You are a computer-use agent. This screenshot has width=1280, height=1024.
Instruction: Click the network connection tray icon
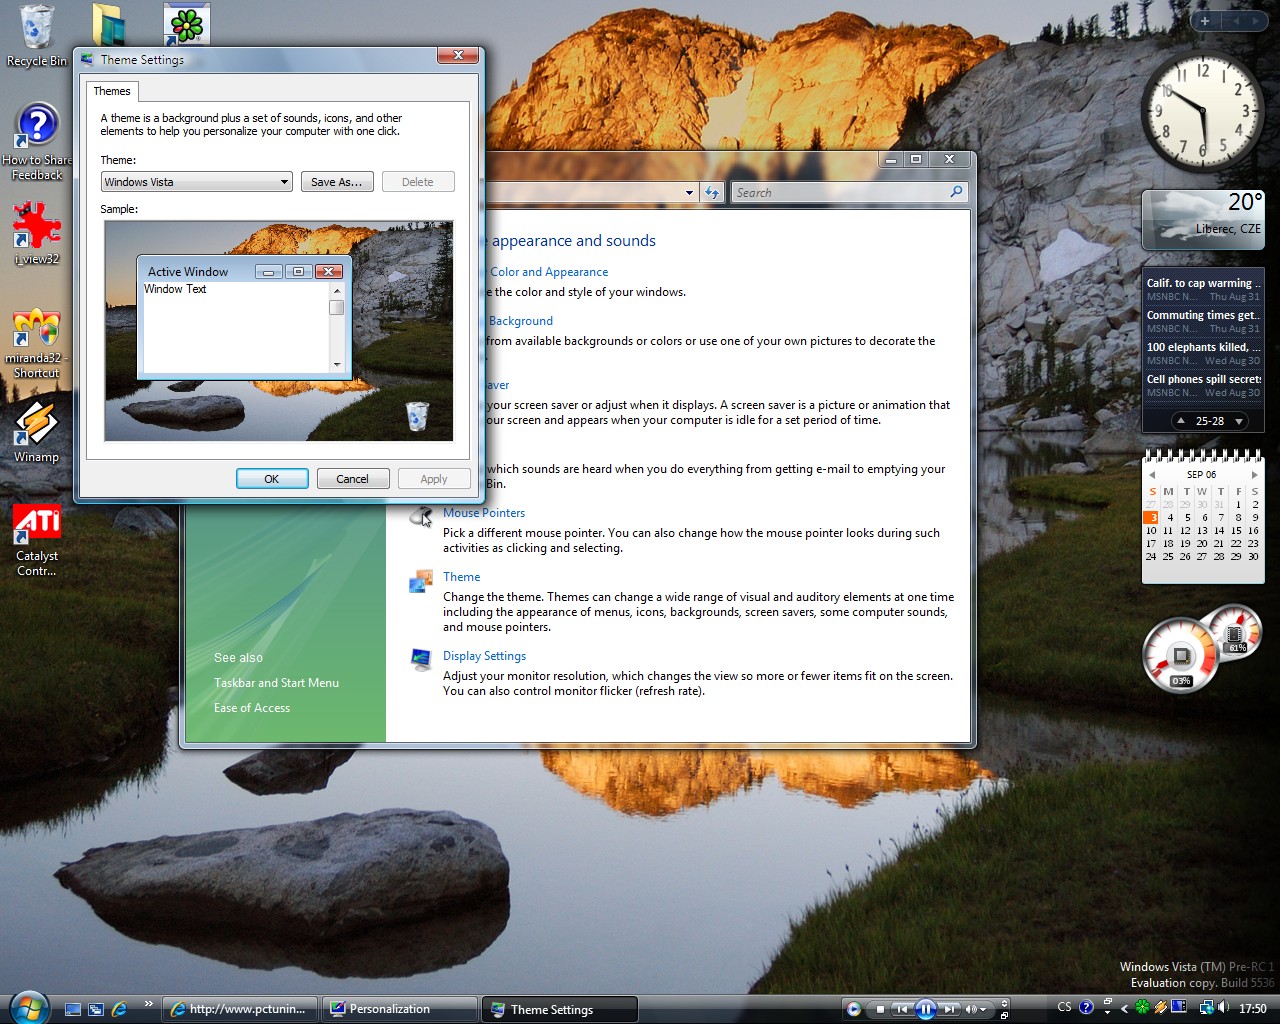point(1207,1008)
